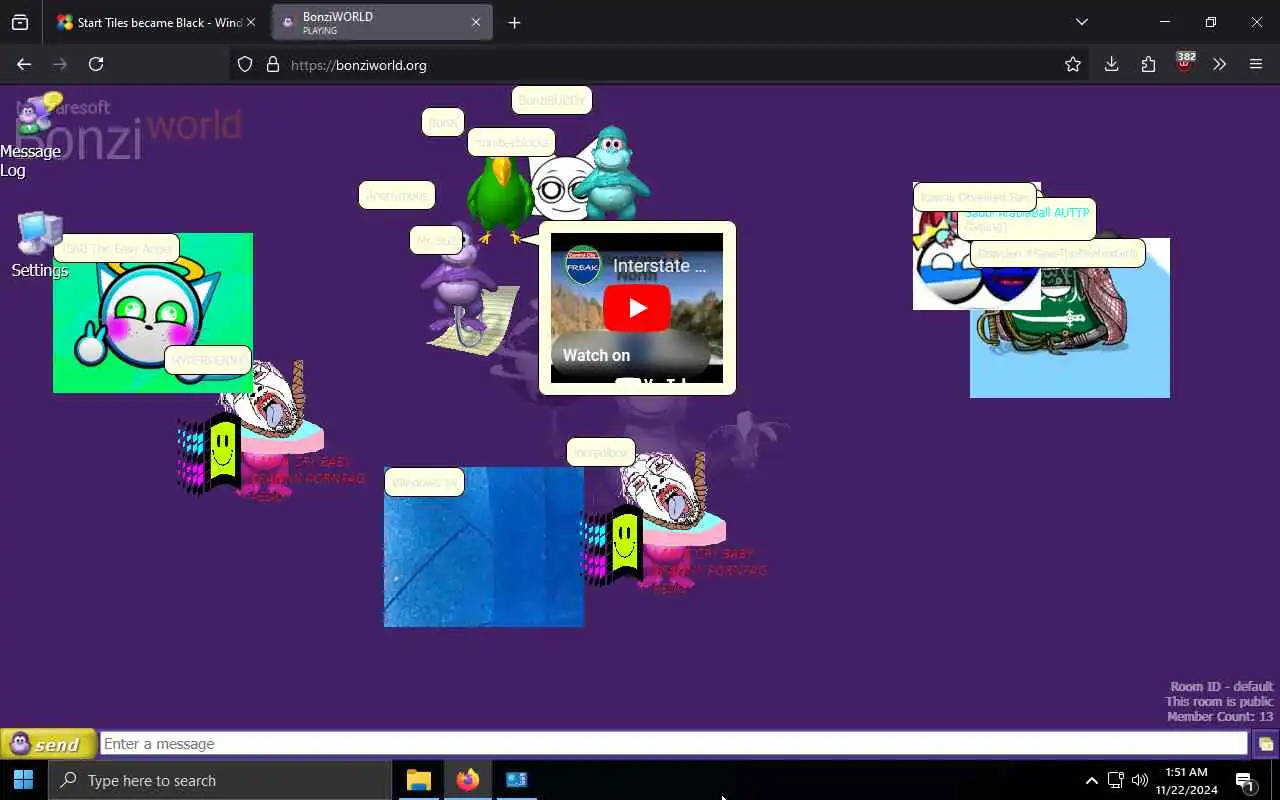Close the BonziWORLD tab

[x=476, y=22]
